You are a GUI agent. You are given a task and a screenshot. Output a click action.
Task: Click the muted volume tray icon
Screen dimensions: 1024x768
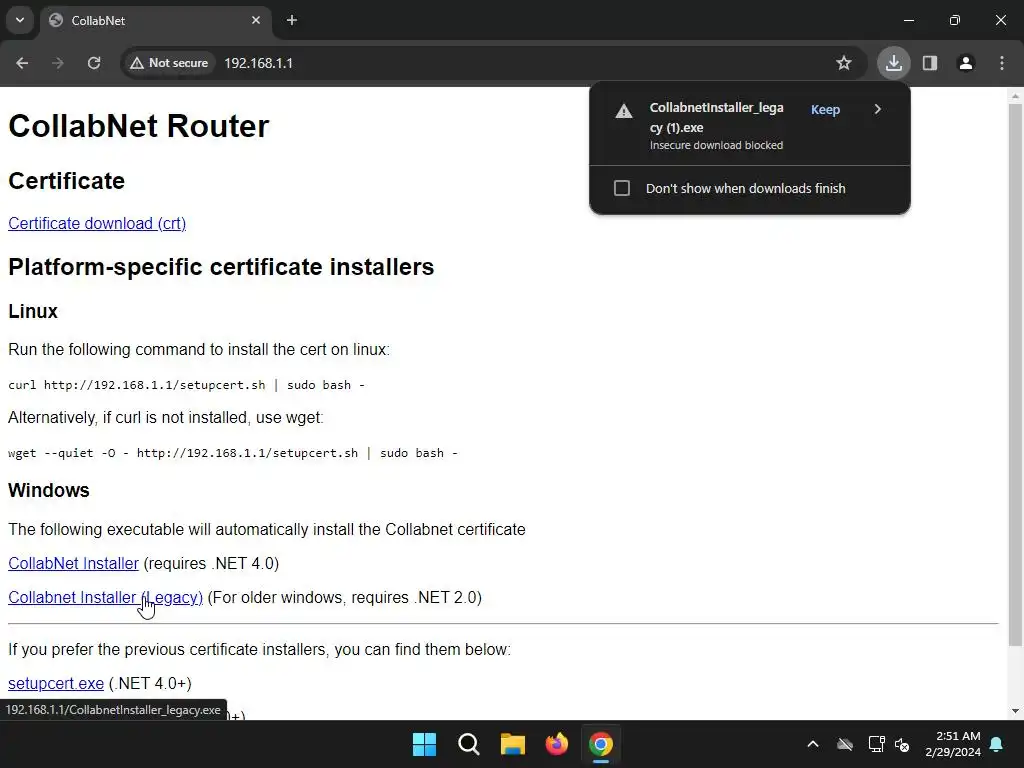coord(902,744)
